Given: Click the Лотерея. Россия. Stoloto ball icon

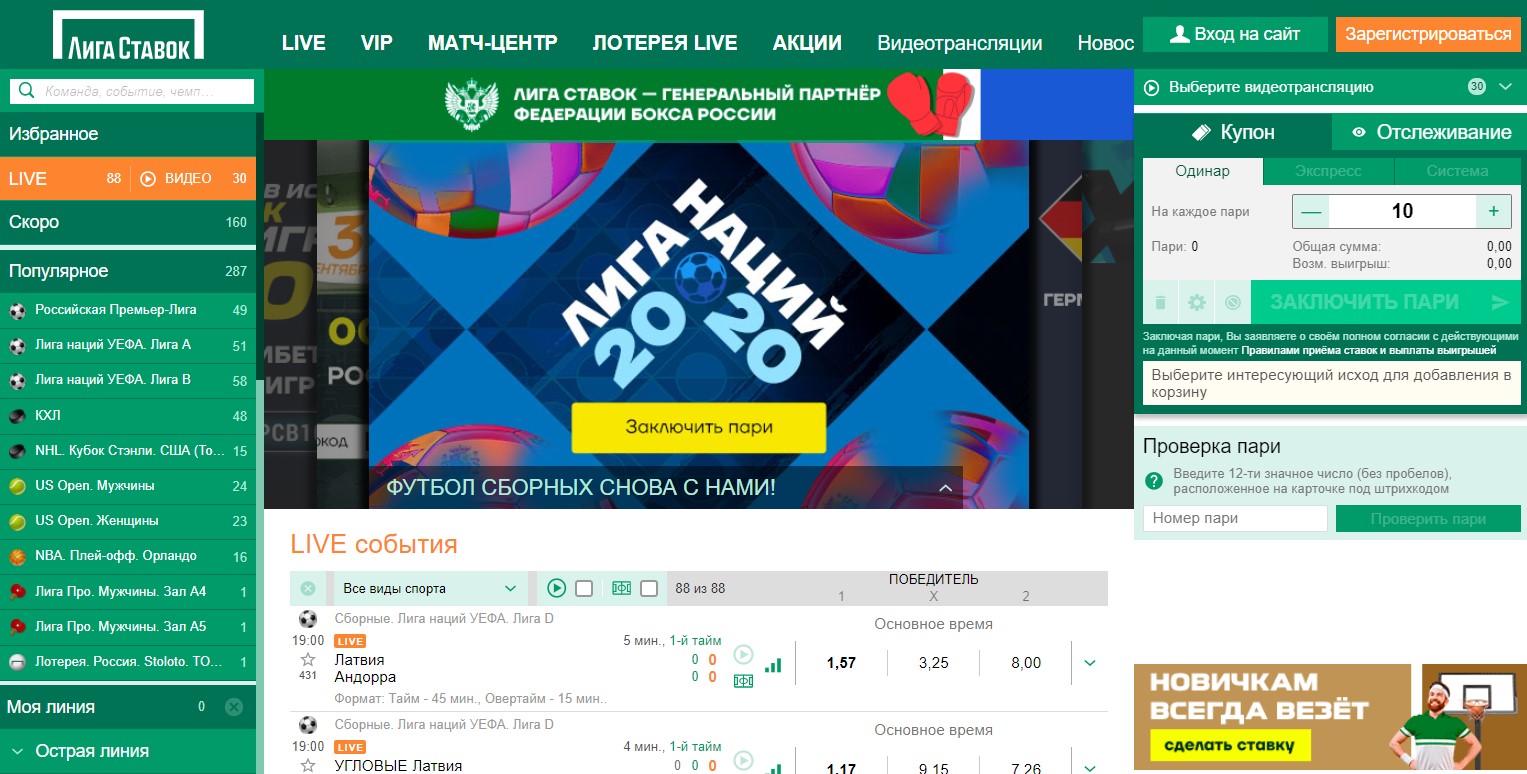Looking at the screenshot, I should [18, 662].
